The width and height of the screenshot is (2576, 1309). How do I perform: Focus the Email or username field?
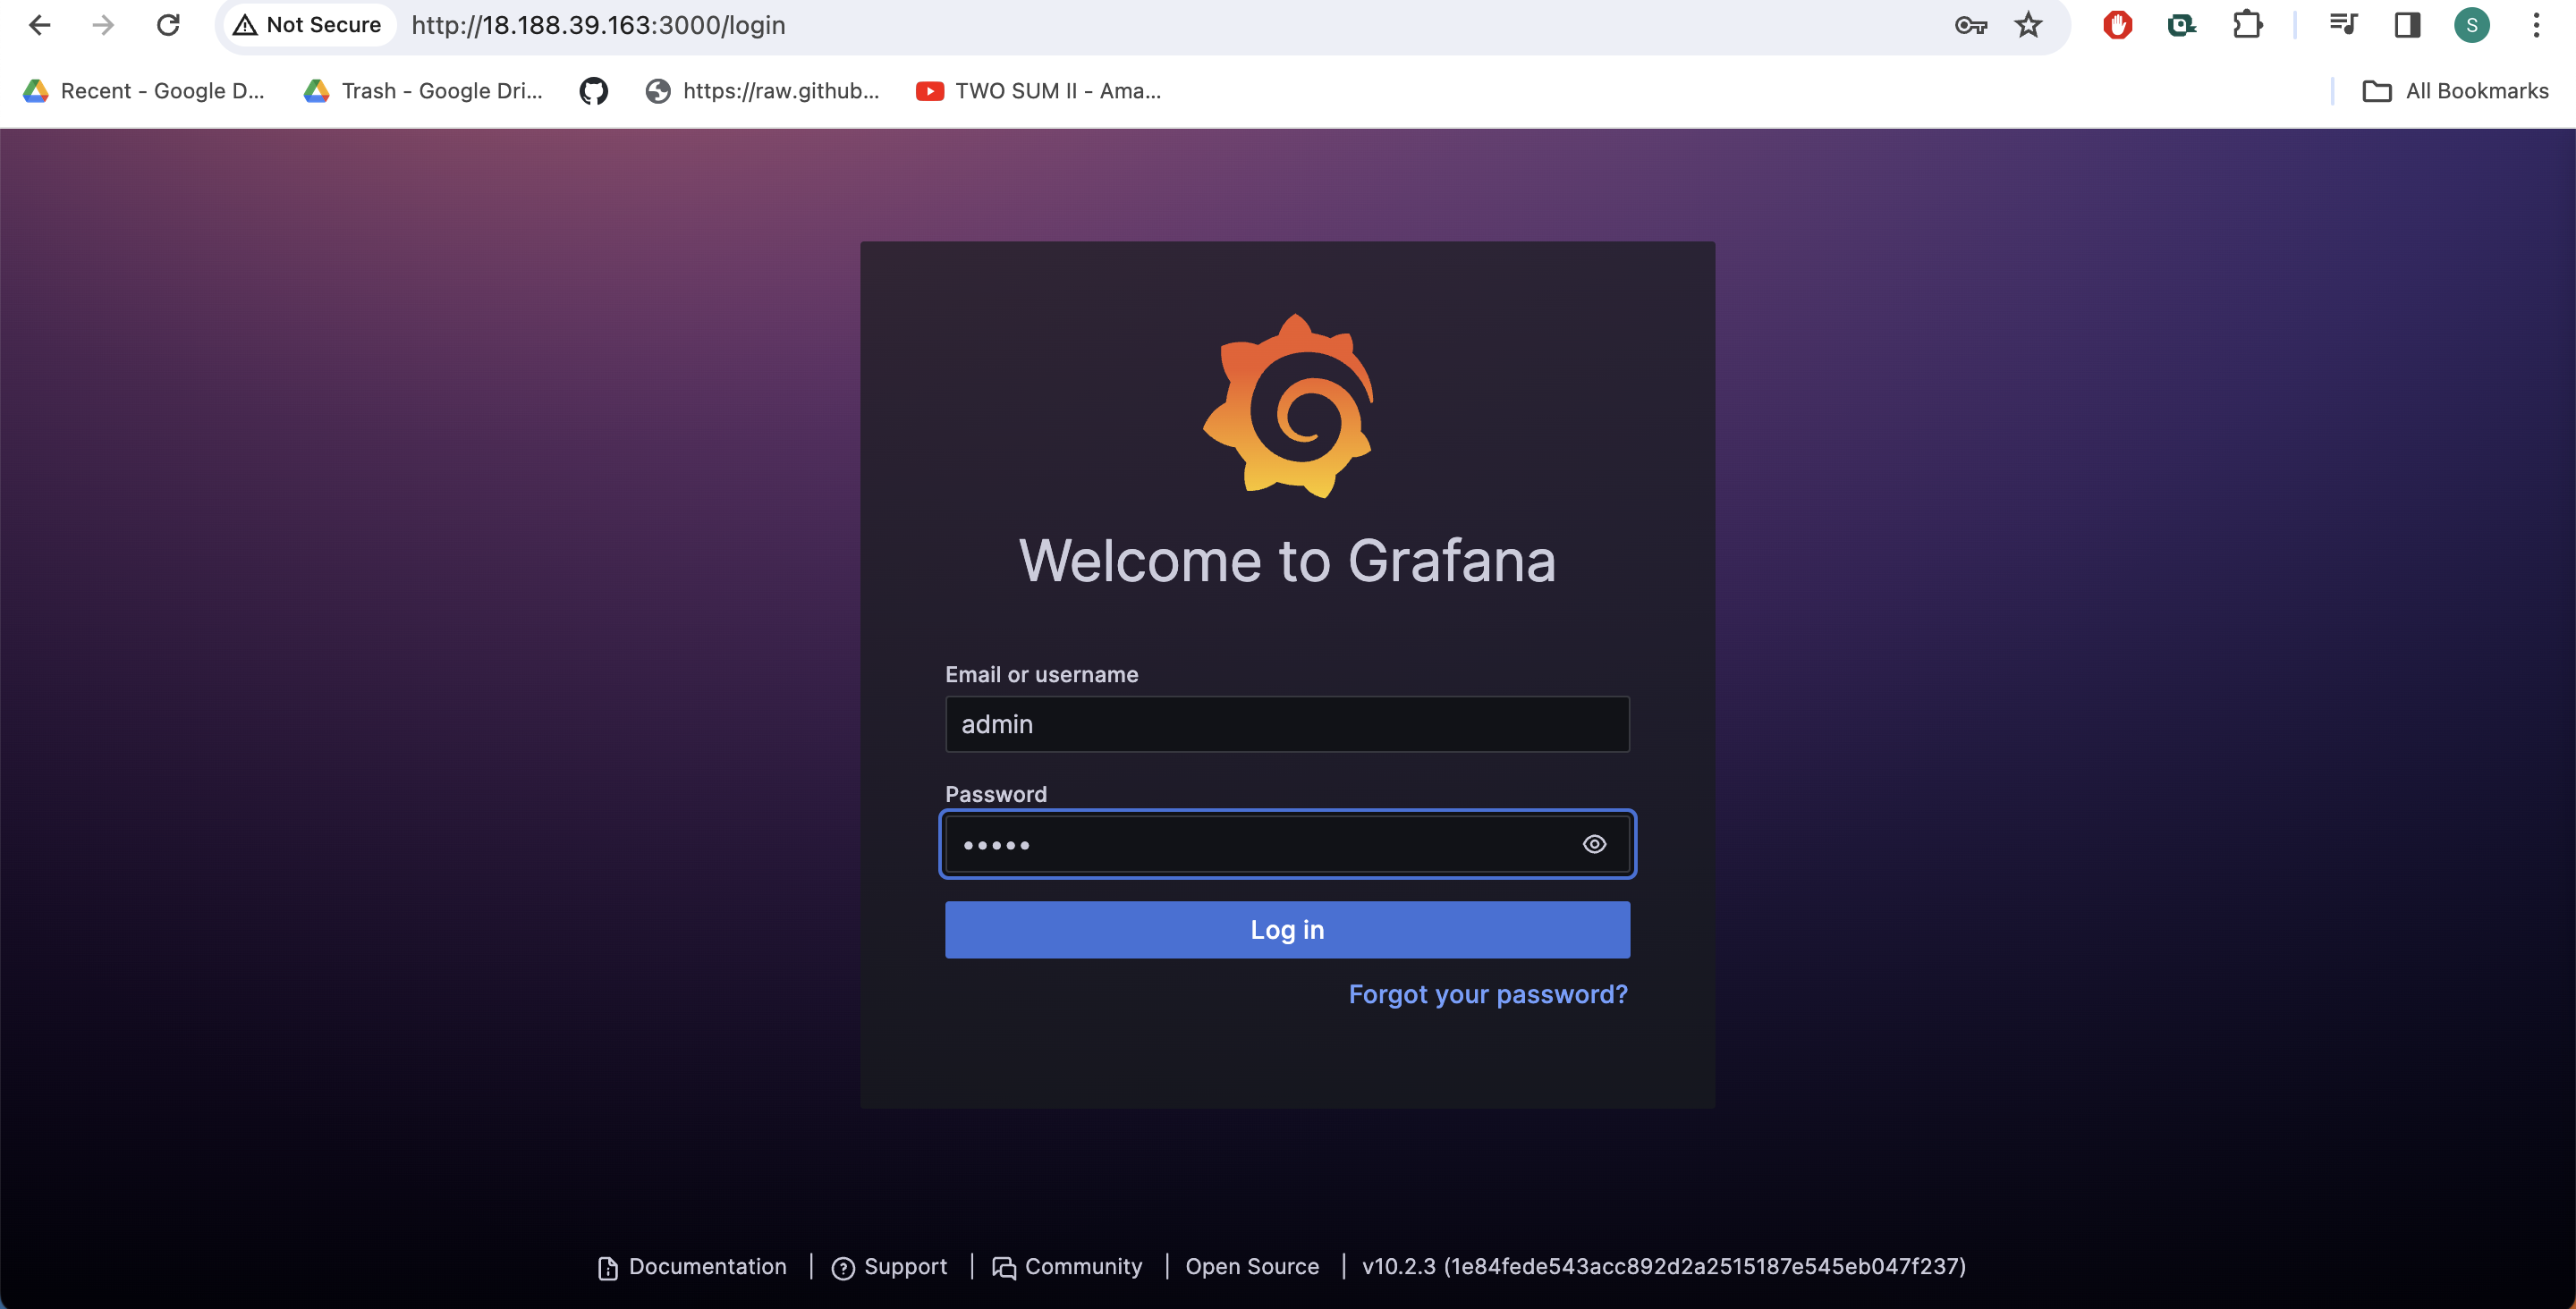coord(1287,724)
